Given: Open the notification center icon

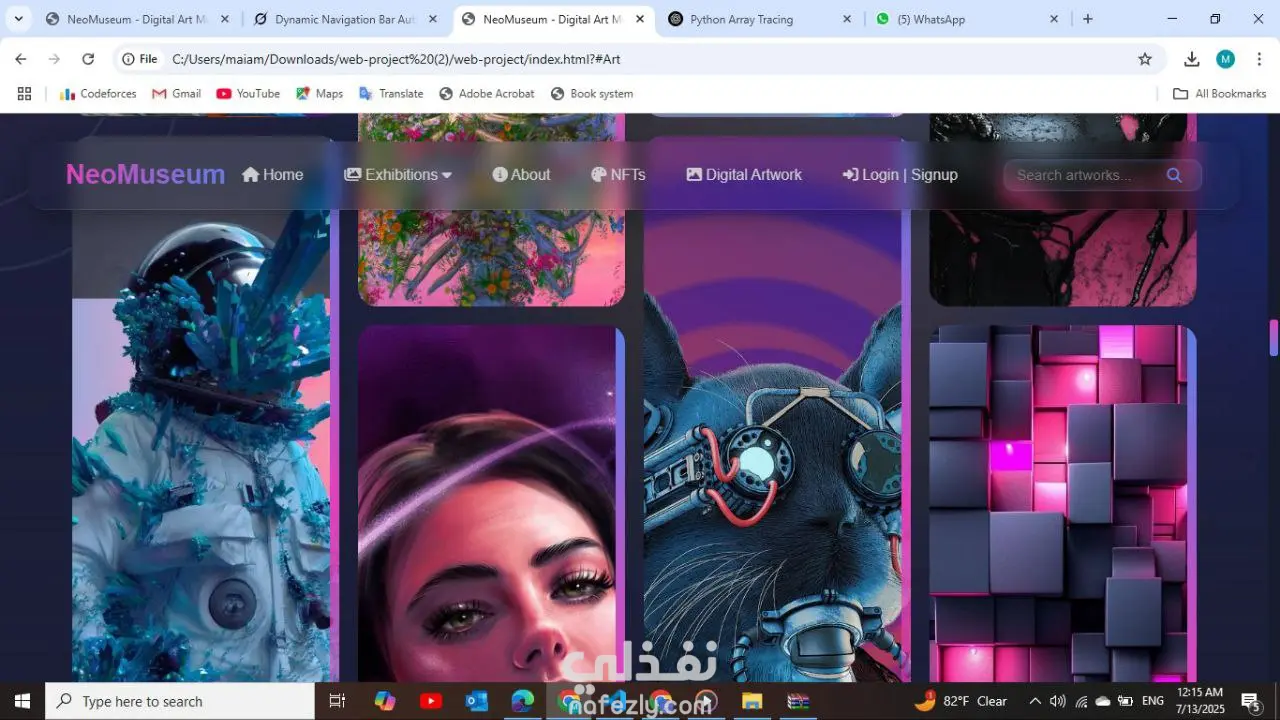Looking at the screenshot, I should click(x=1250, y=701).
